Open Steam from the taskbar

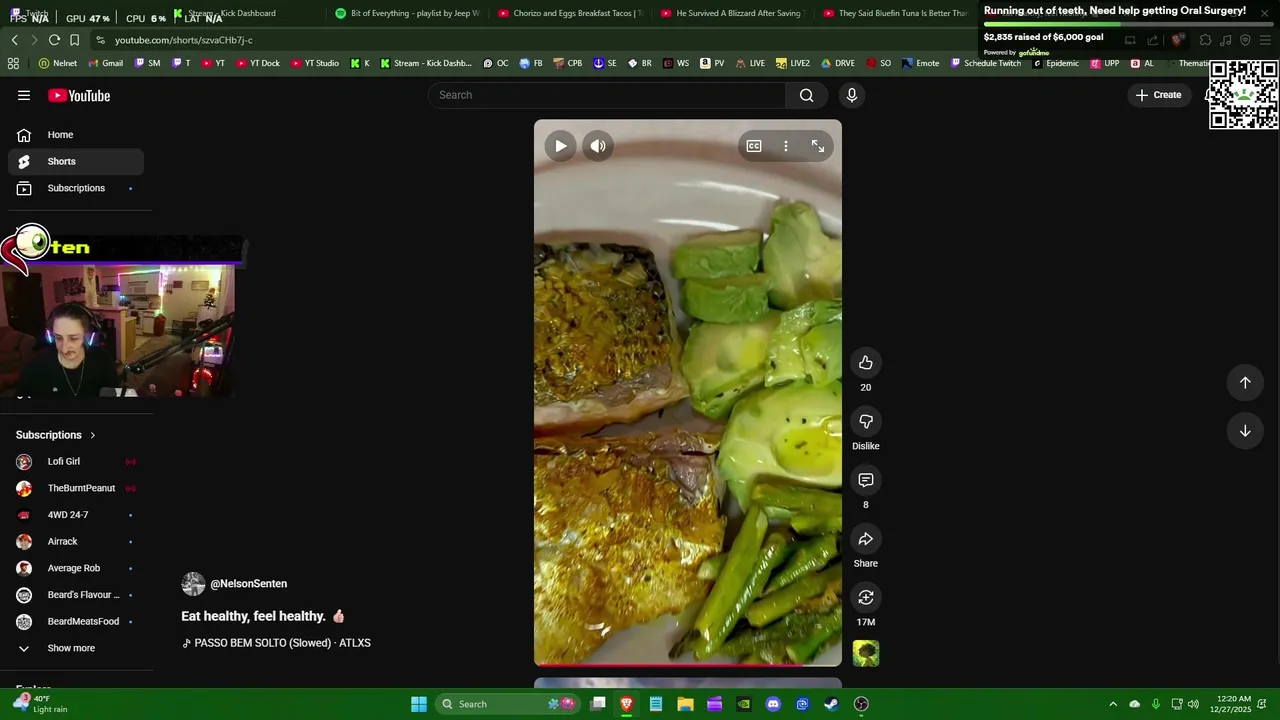click(x=831, y=704)
